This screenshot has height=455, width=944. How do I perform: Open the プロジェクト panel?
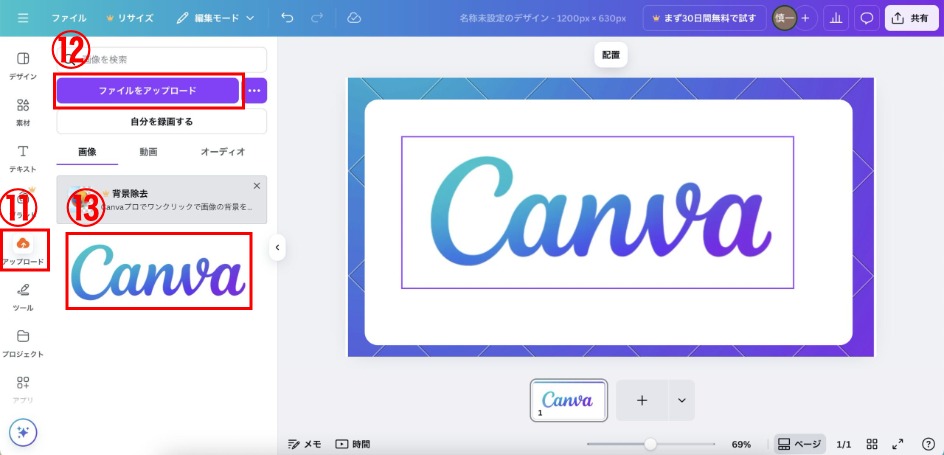[23, 344]
